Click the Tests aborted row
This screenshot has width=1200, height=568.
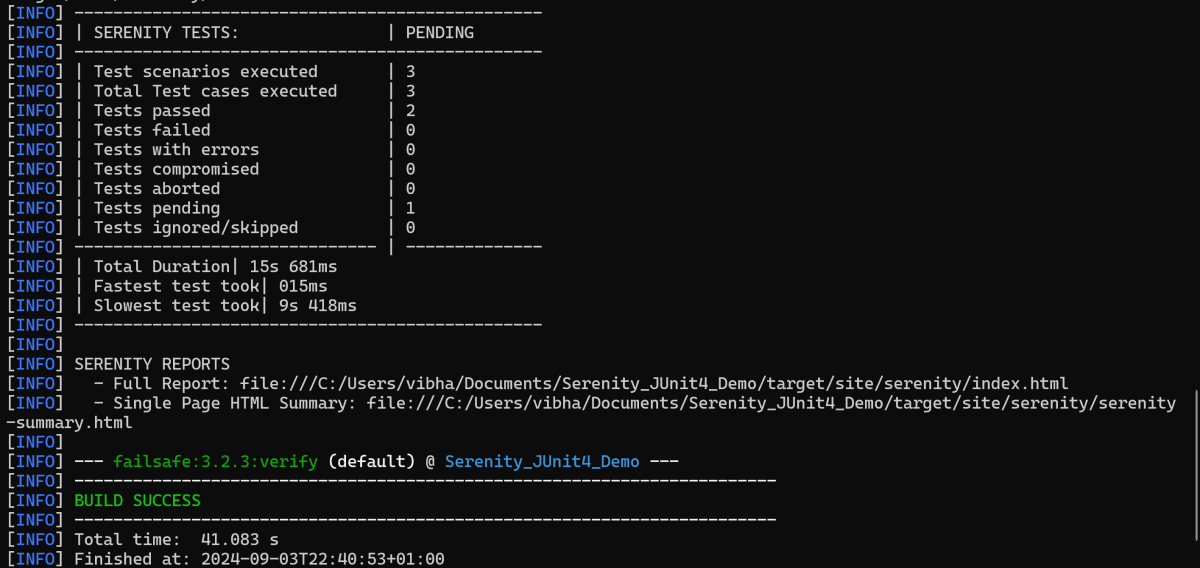[x=157, y=188]
